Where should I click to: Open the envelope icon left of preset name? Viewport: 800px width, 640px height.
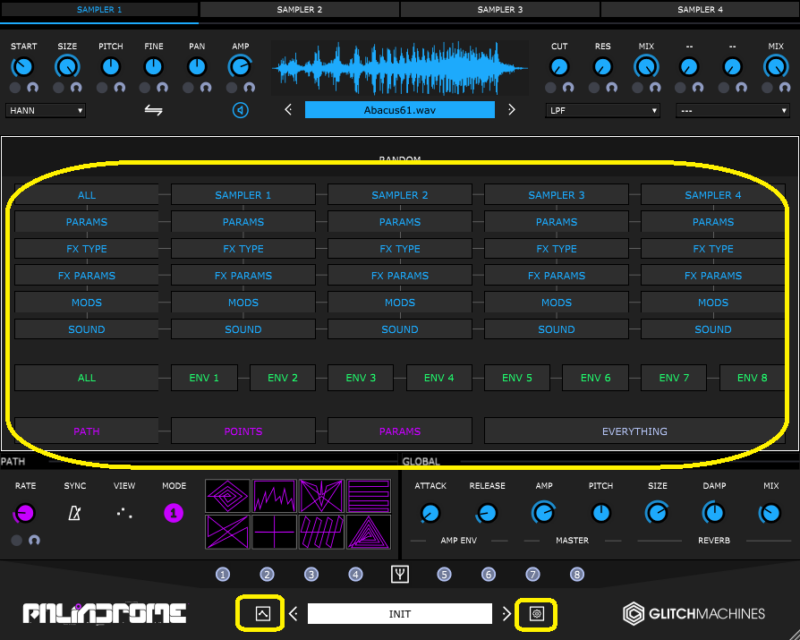click(263, 613)
